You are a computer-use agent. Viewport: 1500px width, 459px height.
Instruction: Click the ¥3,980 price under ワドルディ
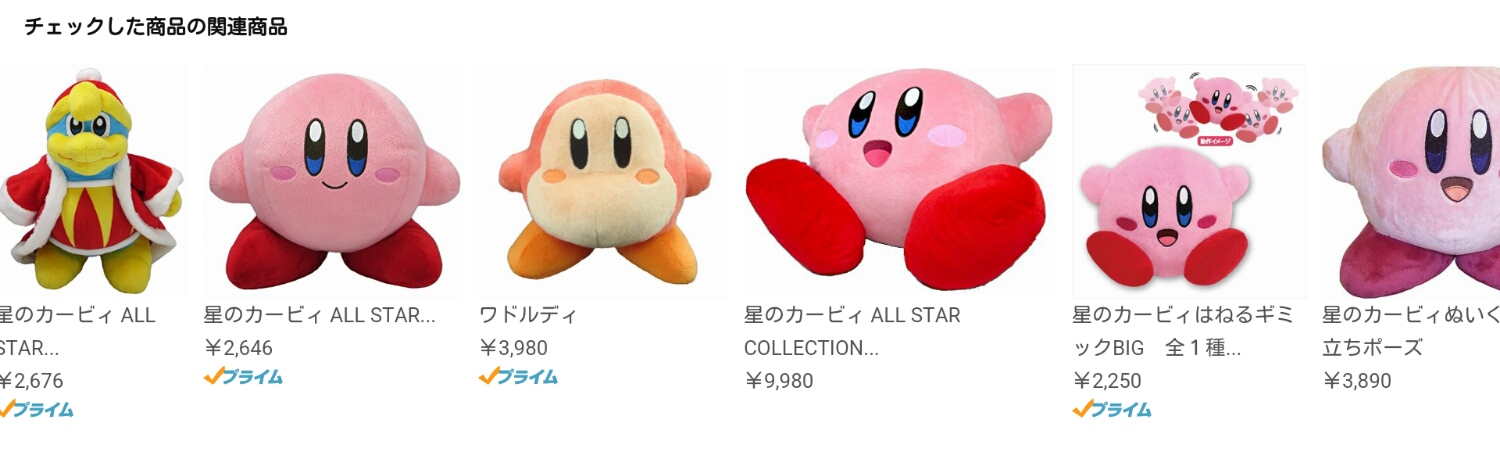pos(513,348)
